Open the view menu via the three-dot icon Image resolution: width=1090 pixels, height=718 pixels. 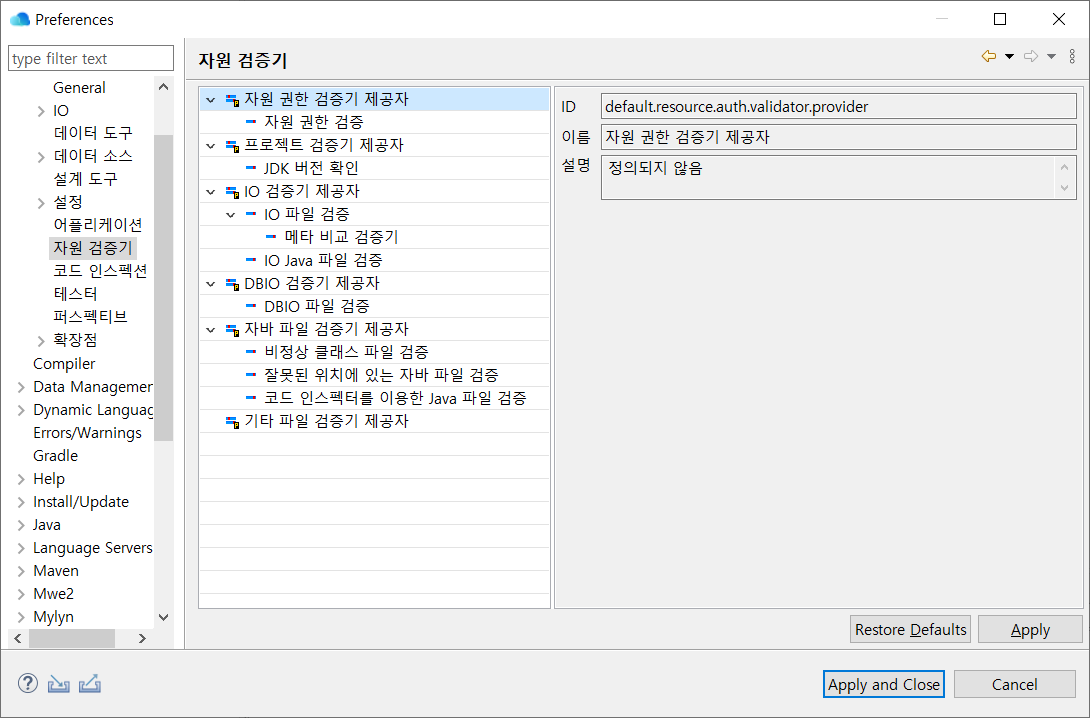tap(1072, 56)
